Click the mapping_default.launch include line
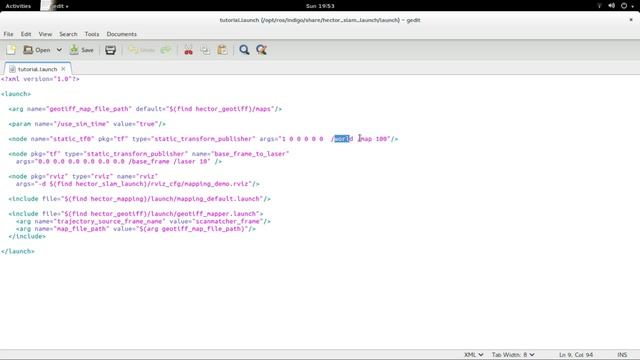Screen dimensions: 640x360 point(140,199)
